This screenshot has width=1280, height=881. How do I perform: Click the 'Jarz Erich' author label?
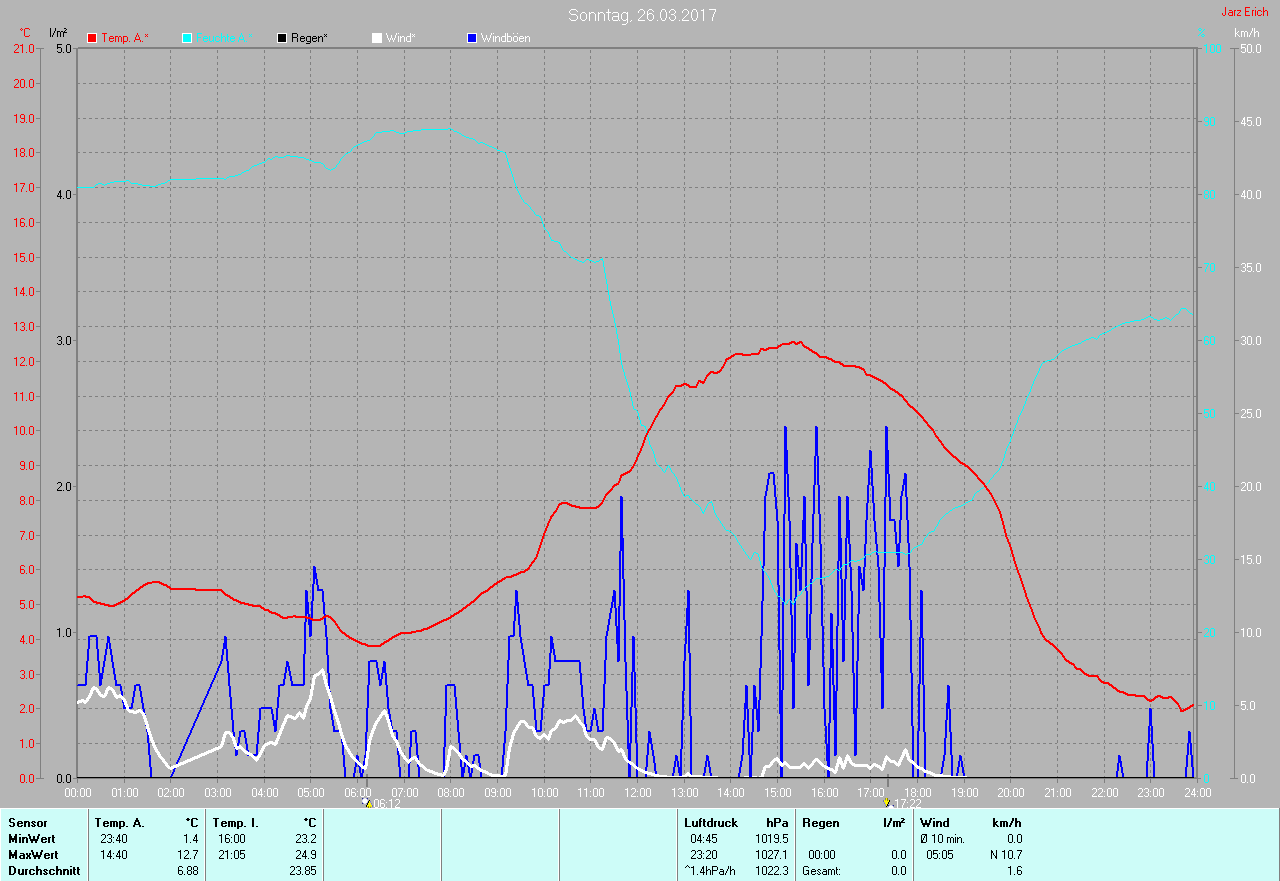coord(1245,12)
